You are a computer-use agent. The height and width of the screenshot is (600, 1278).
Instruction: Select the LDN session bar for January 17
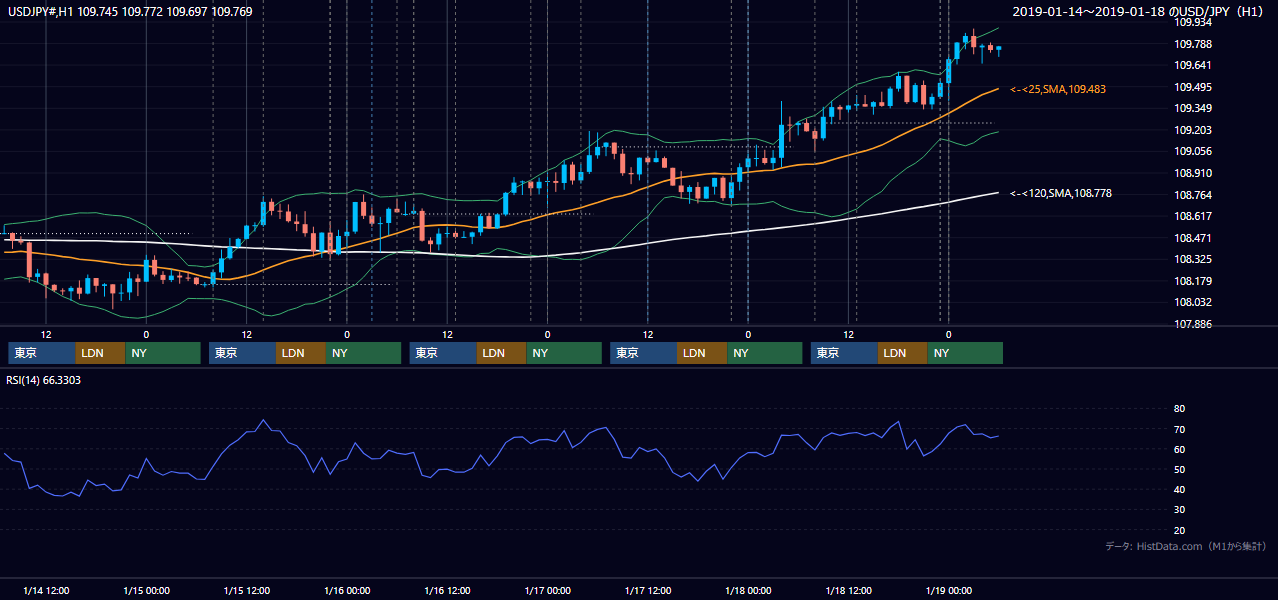(703, 353)
